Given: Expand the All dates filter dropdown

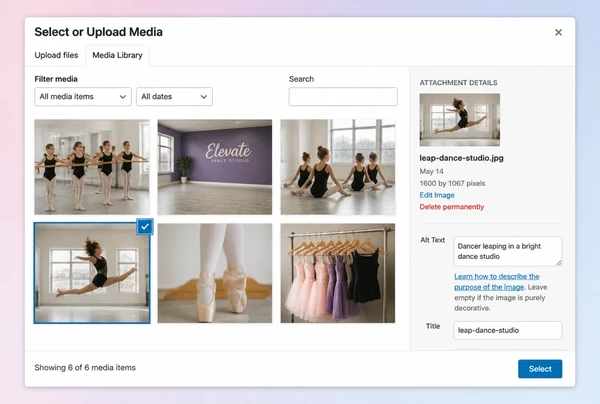Looking at the screenshot, I should (174, 97).
